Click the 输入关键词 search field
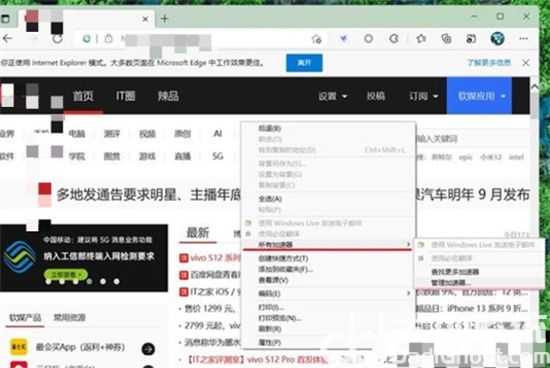The image size is (550, 368). (472, 139)
